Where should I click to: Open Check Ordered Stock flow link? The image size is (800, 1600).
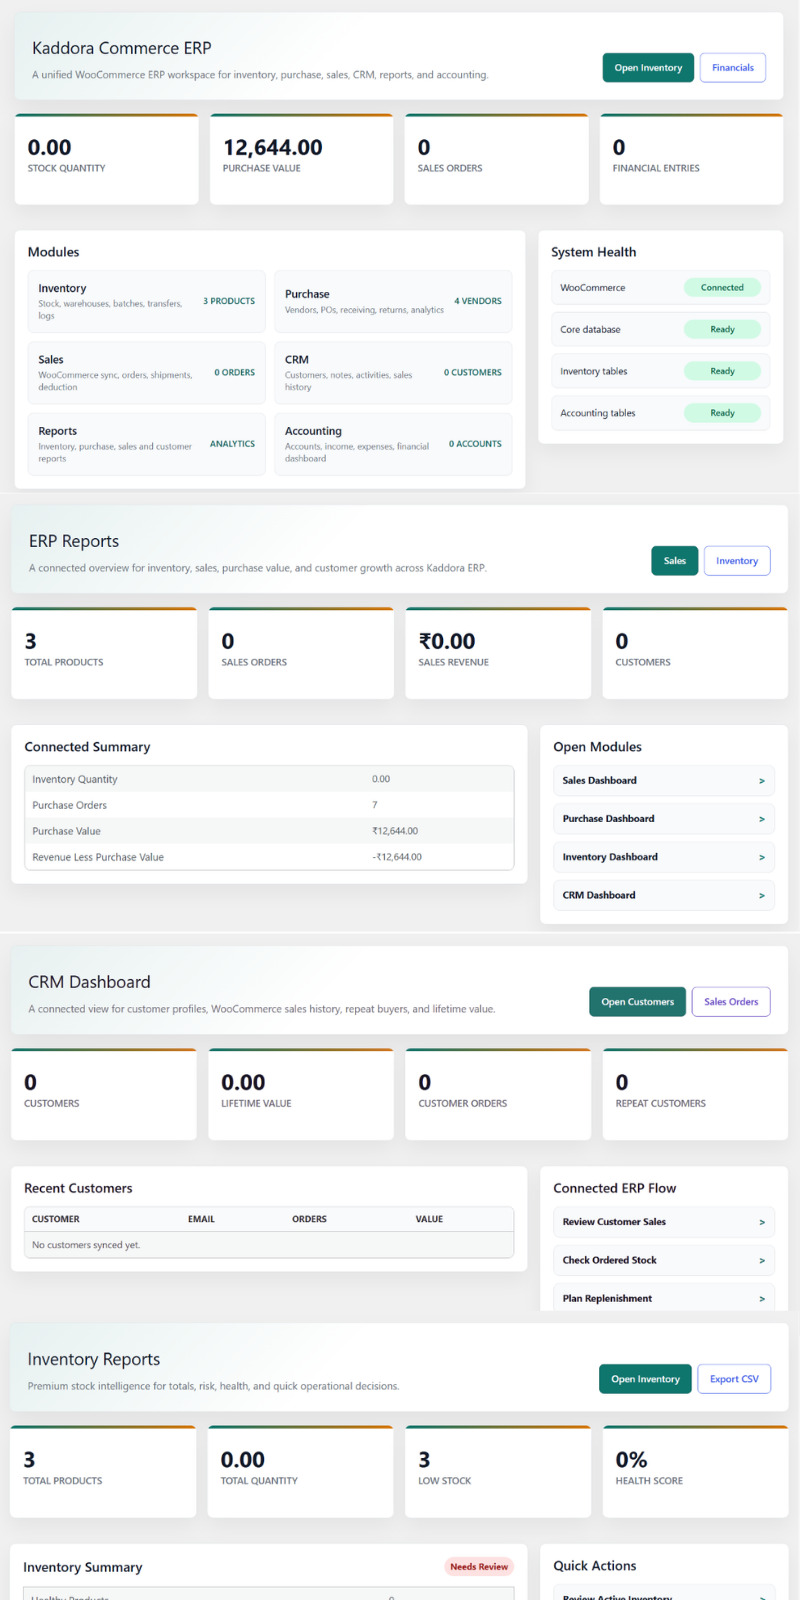click(664, 1260)
